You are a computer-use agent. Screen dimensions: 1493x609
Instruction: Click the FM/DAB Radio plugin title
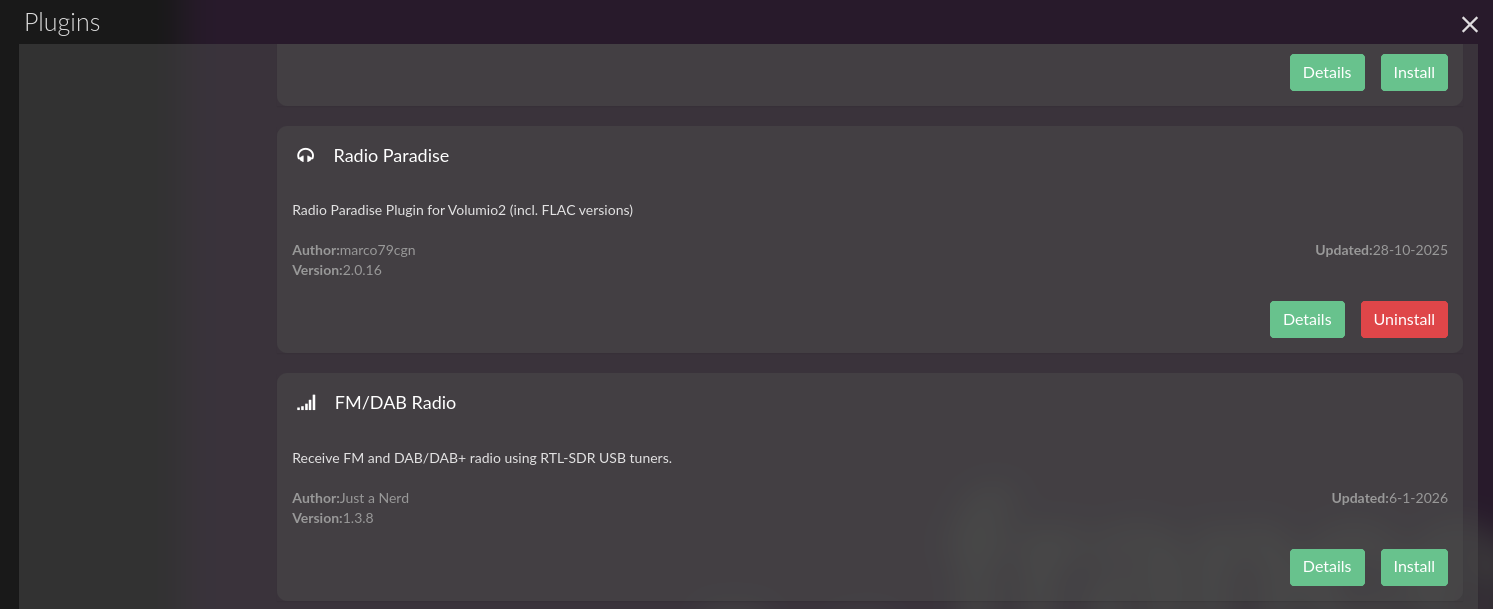tap(395, 403)
